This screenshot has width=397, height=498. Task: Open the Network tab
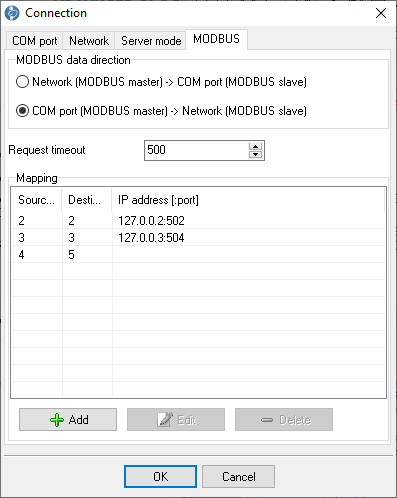pyautogui.click(x=89, y=41)
